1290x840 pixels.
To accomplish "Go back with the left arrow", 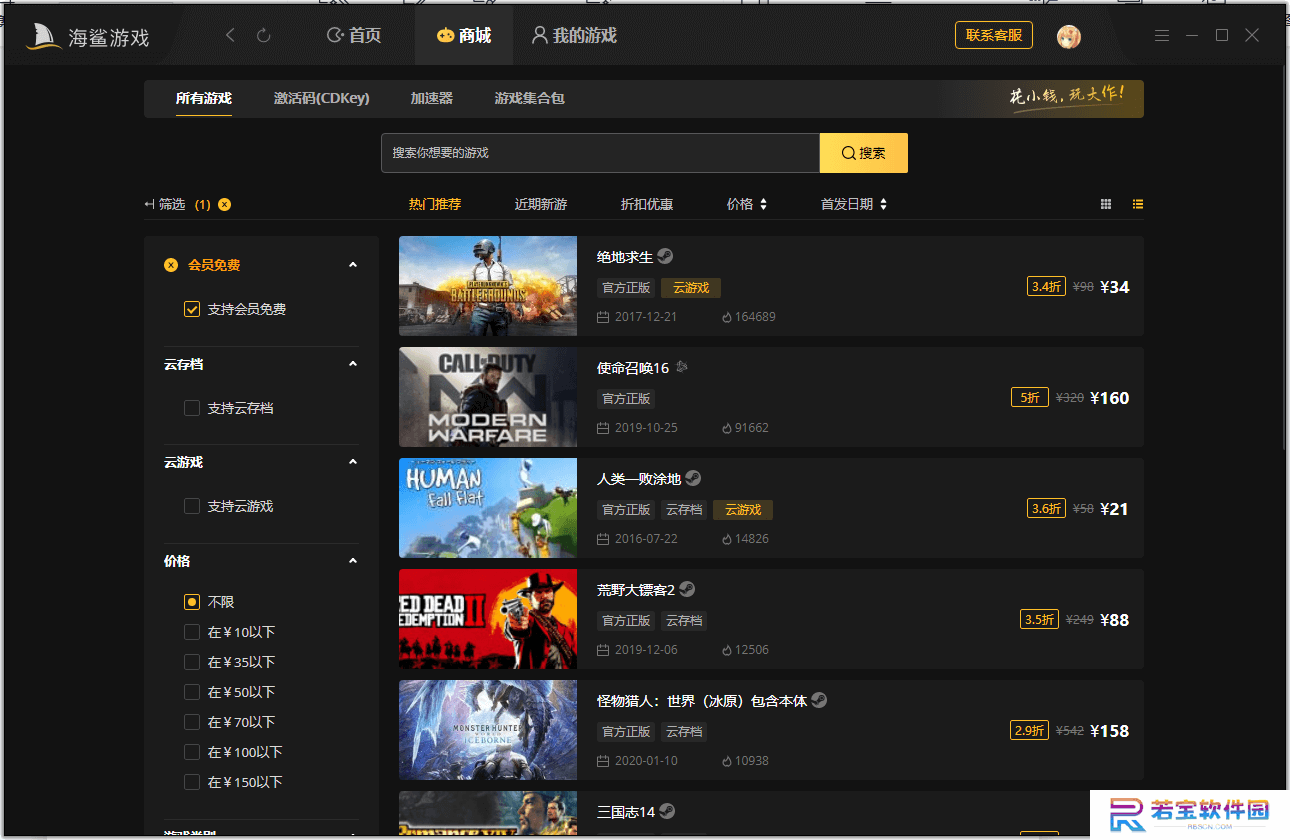I will 231,35.
